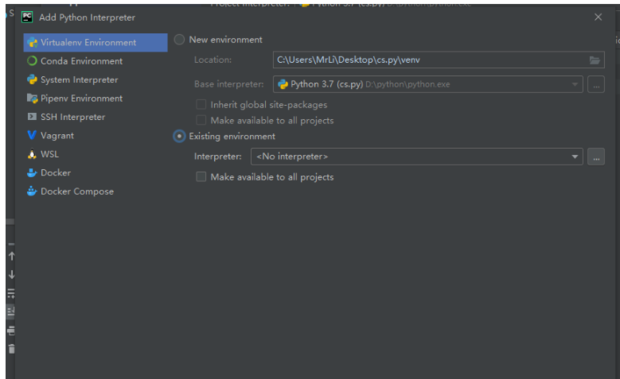Select the Existing environment radio button

click(x=179, y=136)
